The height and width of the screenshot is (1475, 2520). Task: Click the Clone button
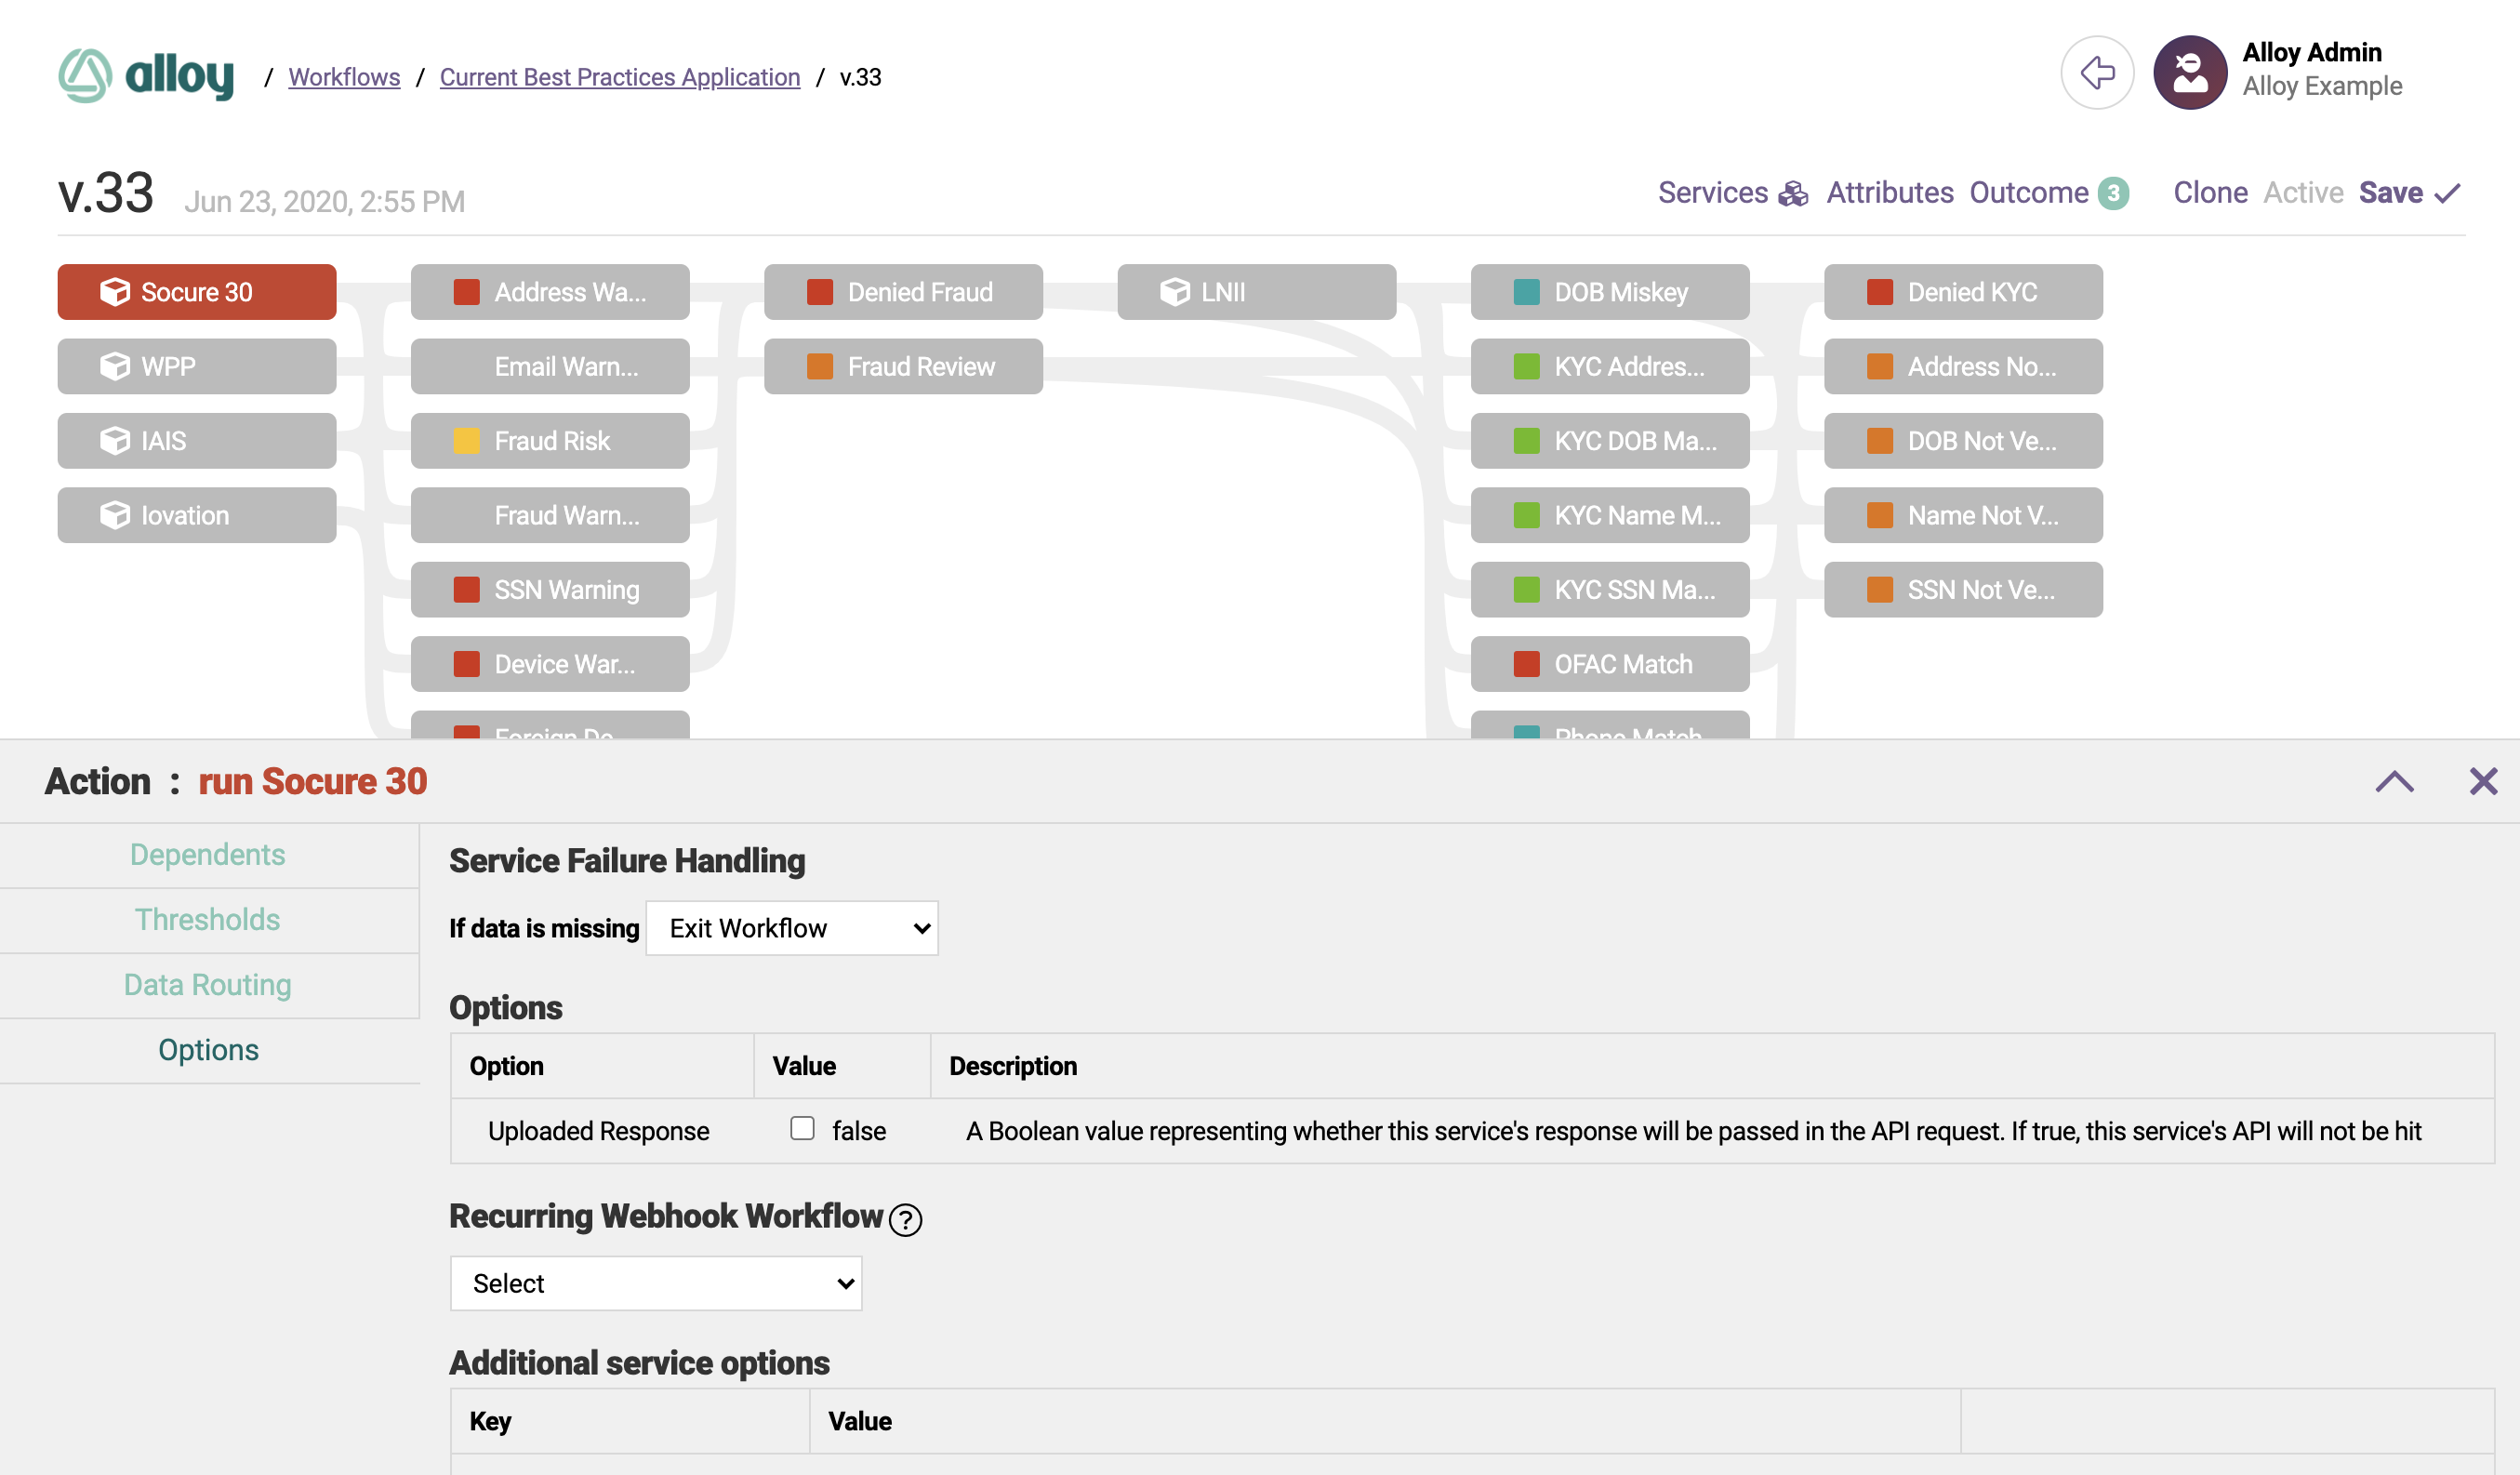(2210, 193)
